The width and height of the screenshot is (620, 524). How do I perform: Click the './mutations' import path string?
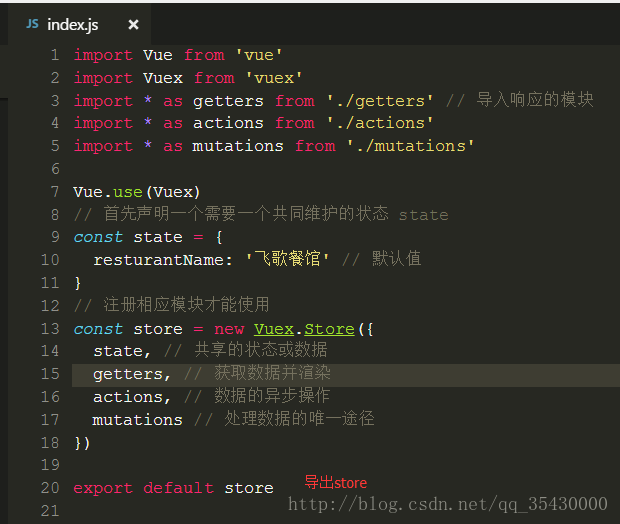tap(410, 146)
